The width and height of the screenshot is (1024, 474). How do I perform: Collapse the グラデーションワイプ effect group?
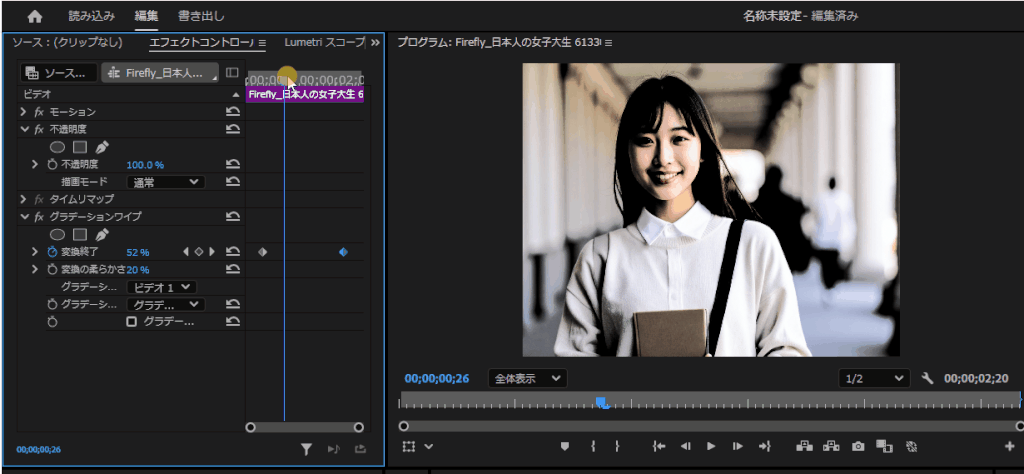coord(24,216)
